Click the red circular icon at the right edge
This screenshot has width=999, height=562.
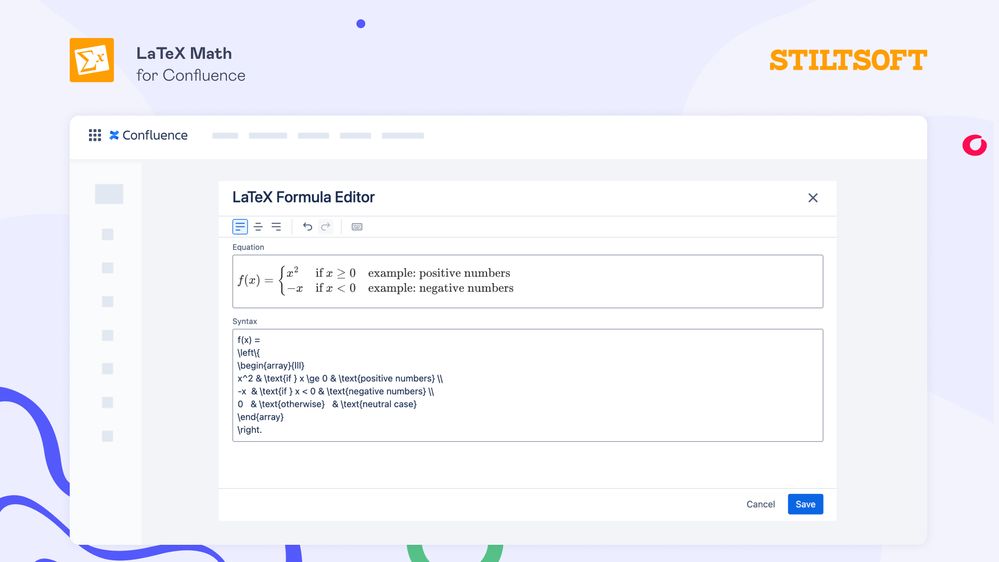tap(974, 145)
